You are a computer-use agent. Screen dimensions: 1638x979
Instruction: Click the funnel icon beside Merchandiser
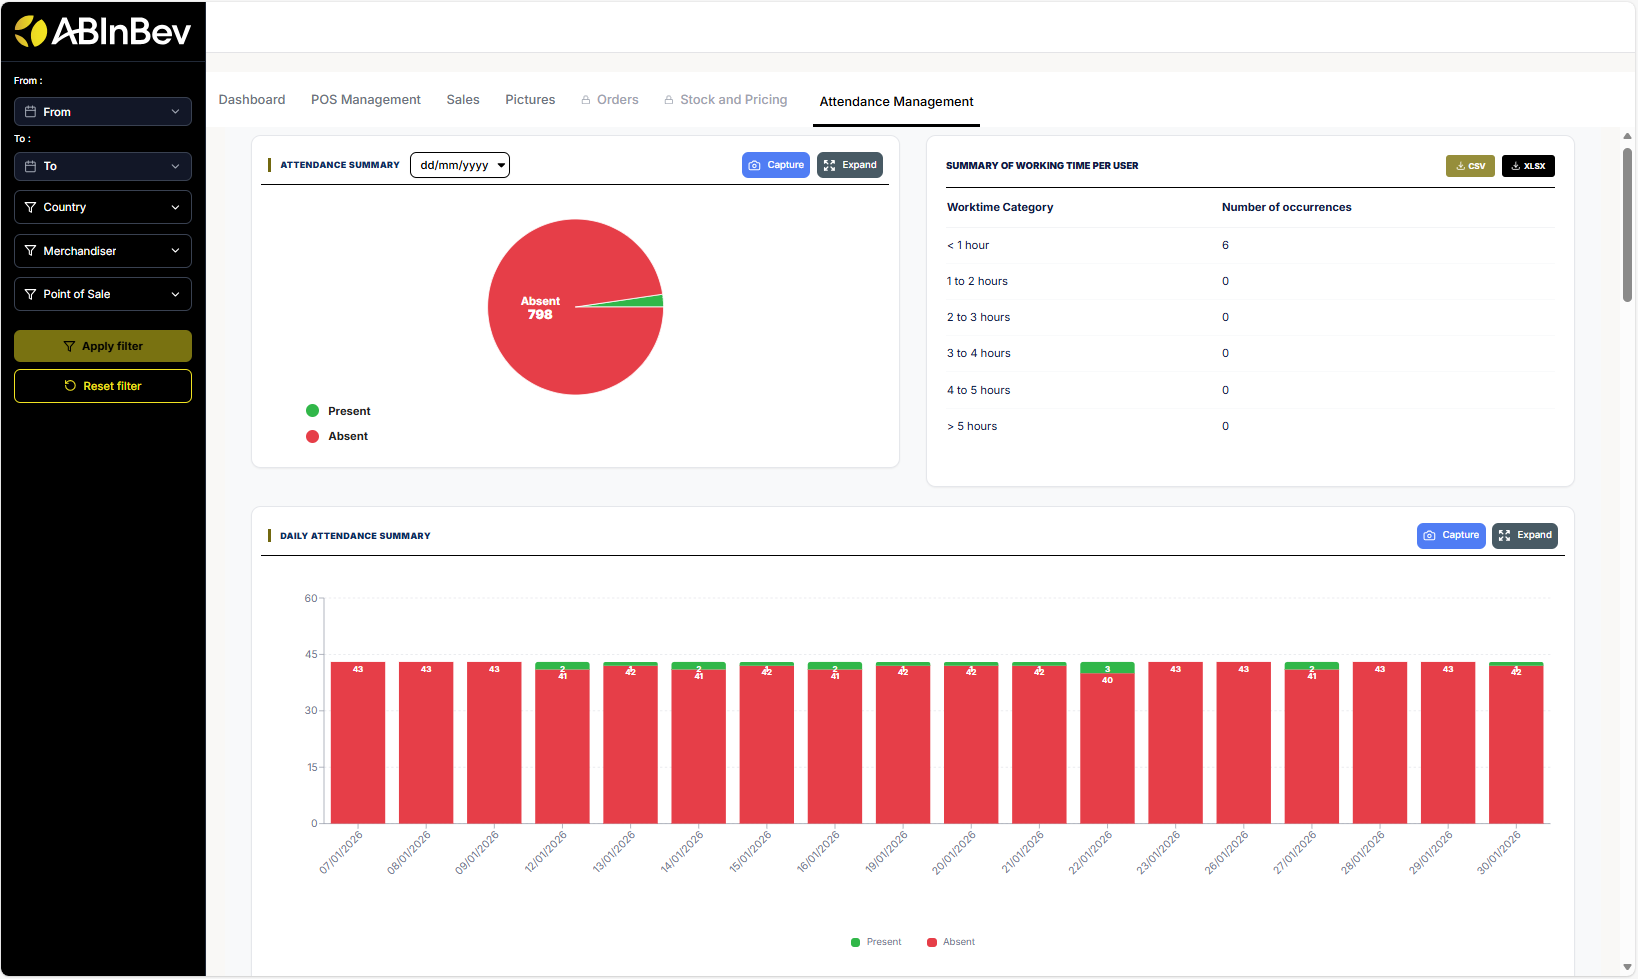[x=31, y=251]
